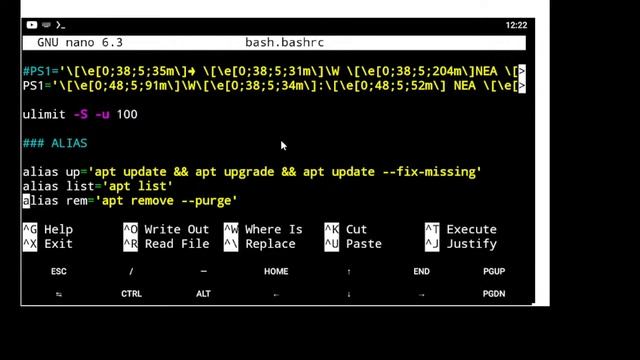Tap the slash extra key

click(x=131, y=271)
